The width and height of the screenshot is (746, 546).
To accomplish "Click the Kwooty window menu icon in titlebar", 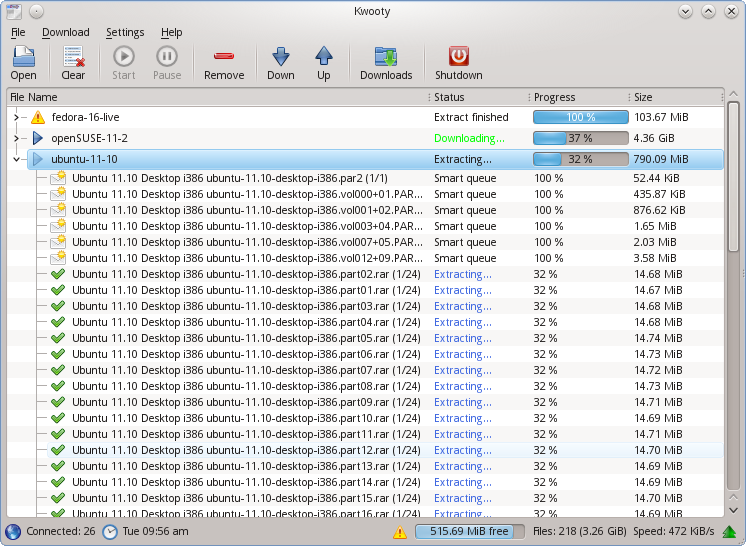I will click(x=14, y=11).
